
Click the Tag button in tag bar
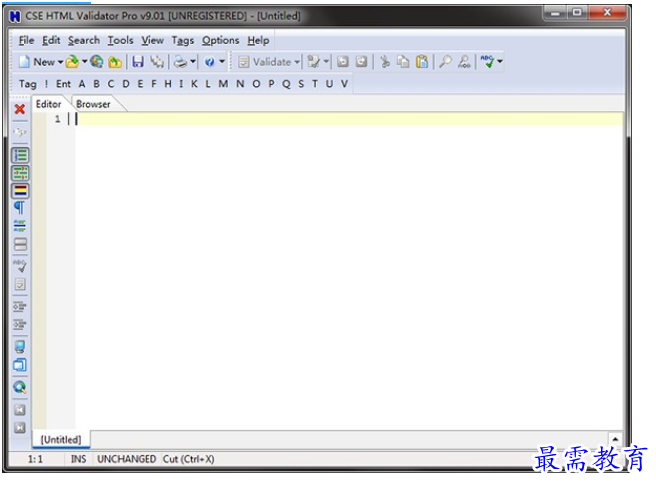(x=28, y=84)
